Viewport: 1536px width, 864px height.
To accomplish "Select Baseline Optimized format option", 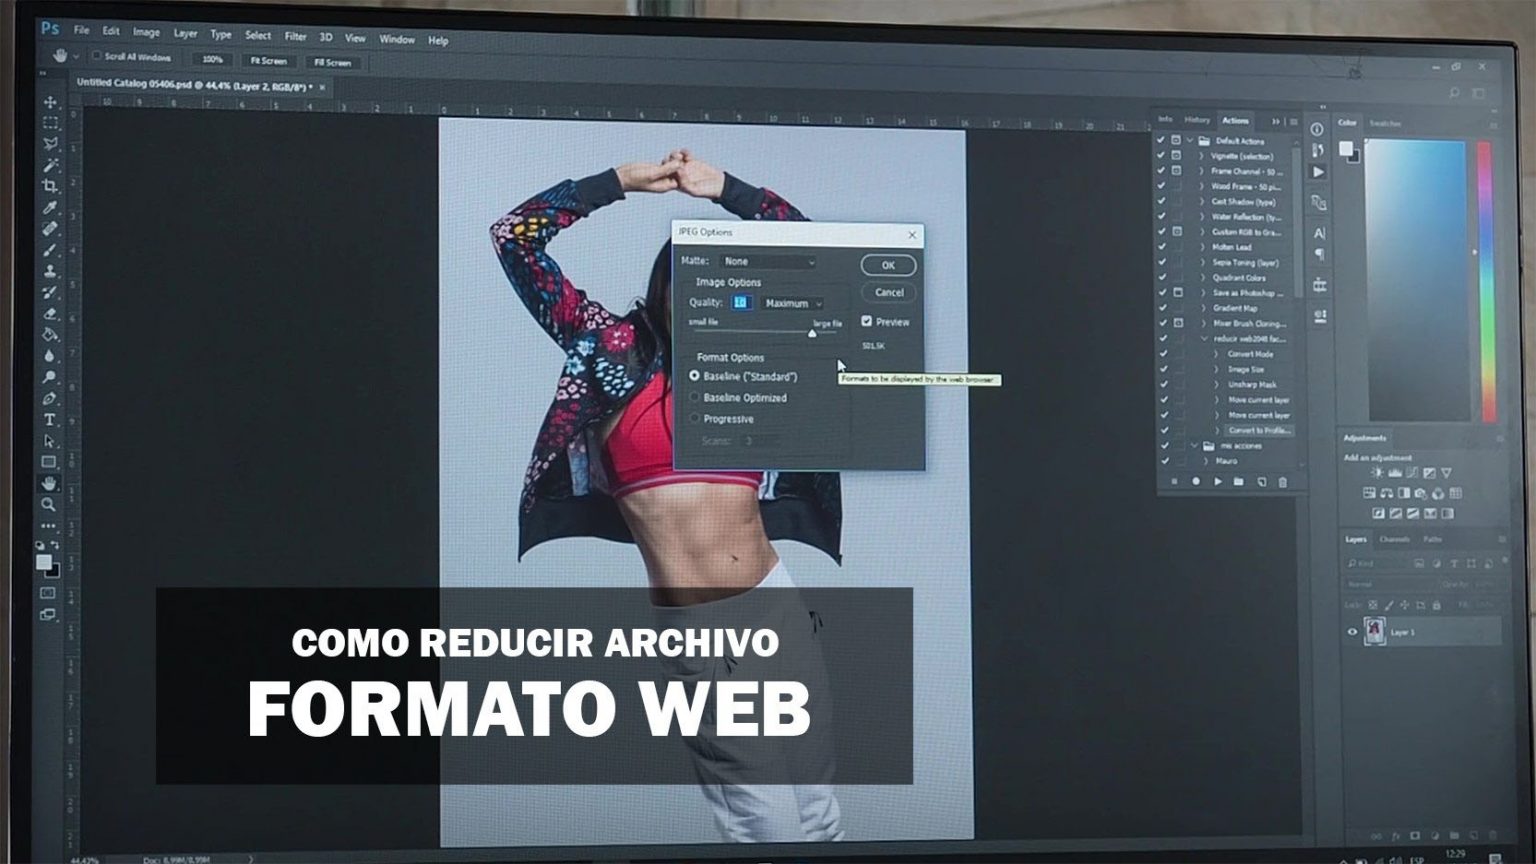I will pos(695,397).
